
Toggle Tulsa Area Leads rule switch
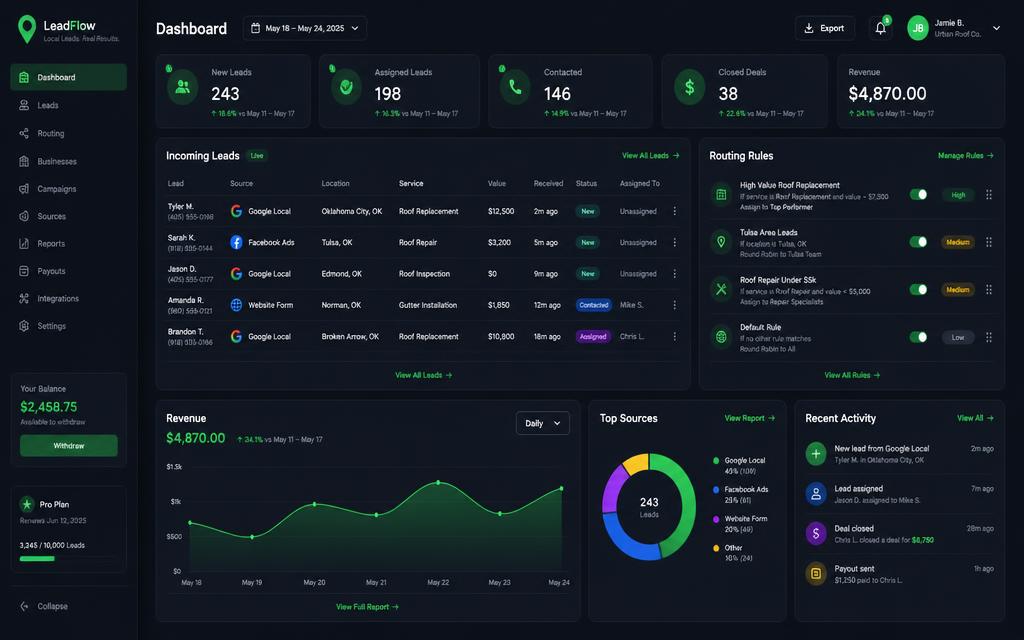[x=918, y=242]
